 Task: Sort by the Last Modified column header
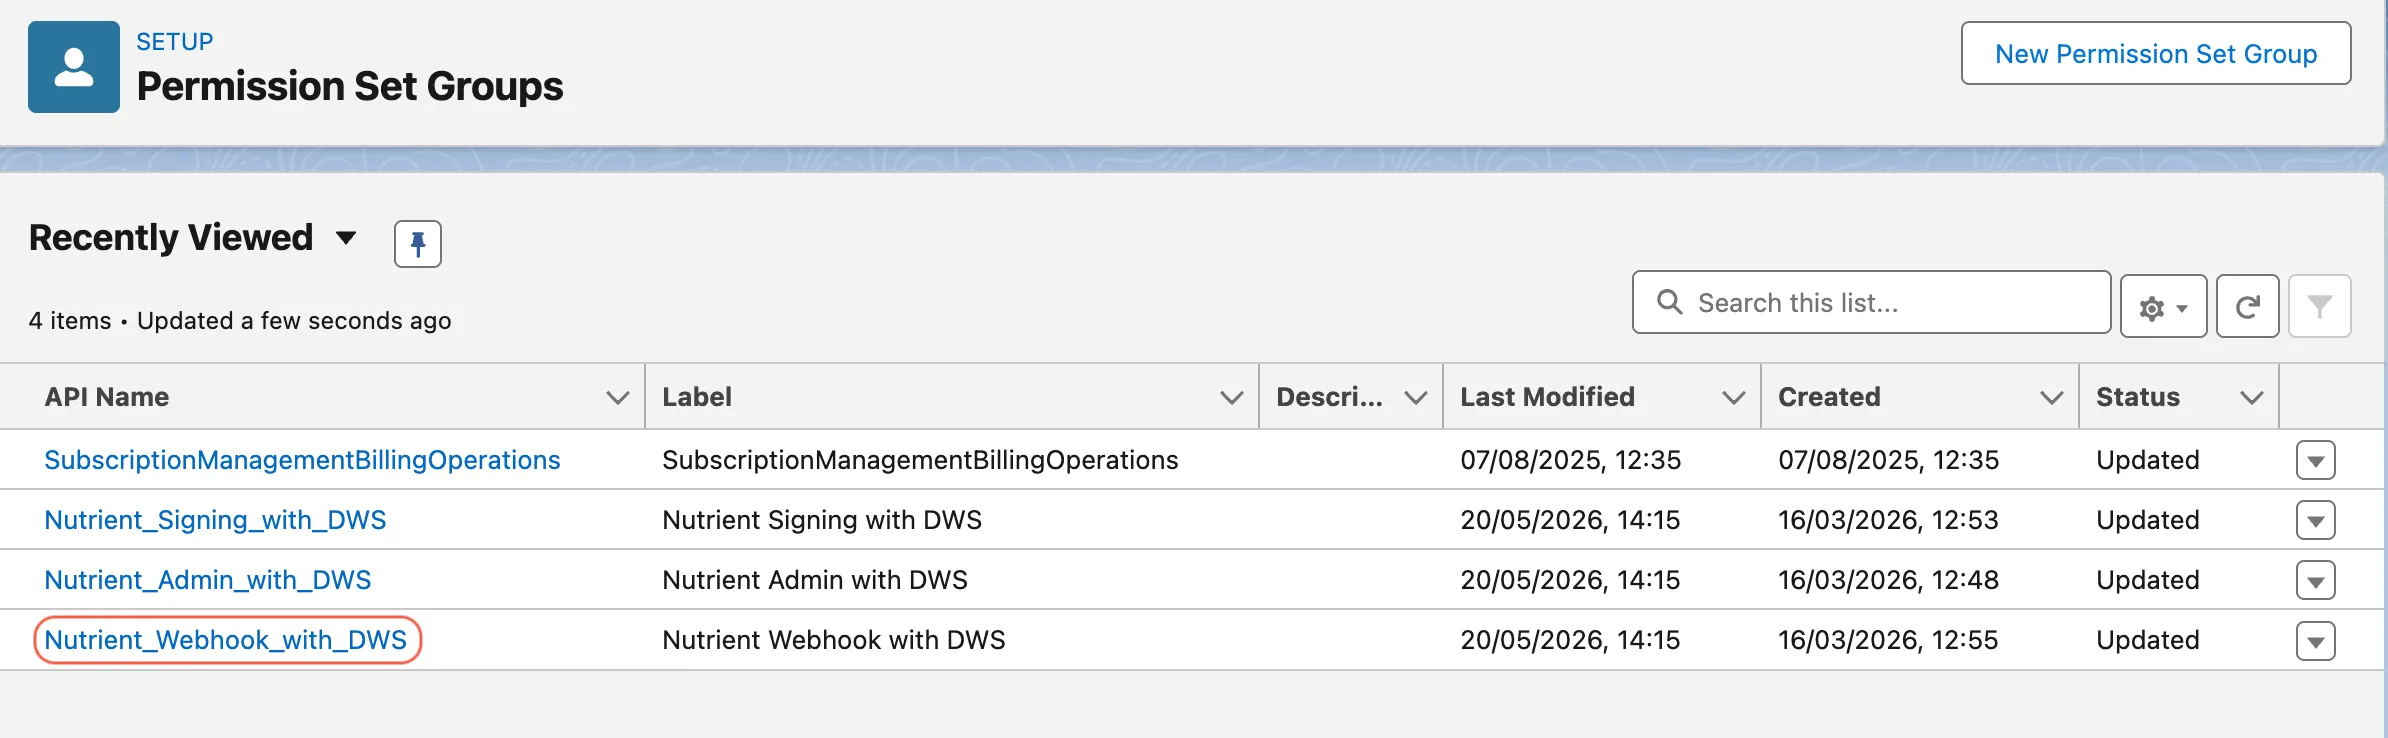click(1547, 397)
